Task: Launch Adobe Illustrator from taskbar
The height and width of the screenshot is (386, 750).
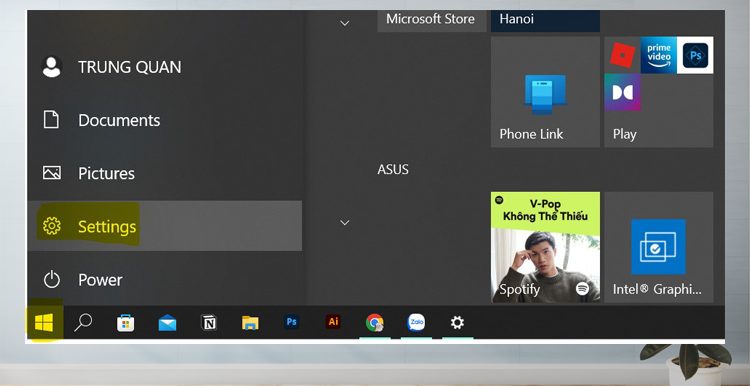Action: pyautogui.click(x=333, y=322)
